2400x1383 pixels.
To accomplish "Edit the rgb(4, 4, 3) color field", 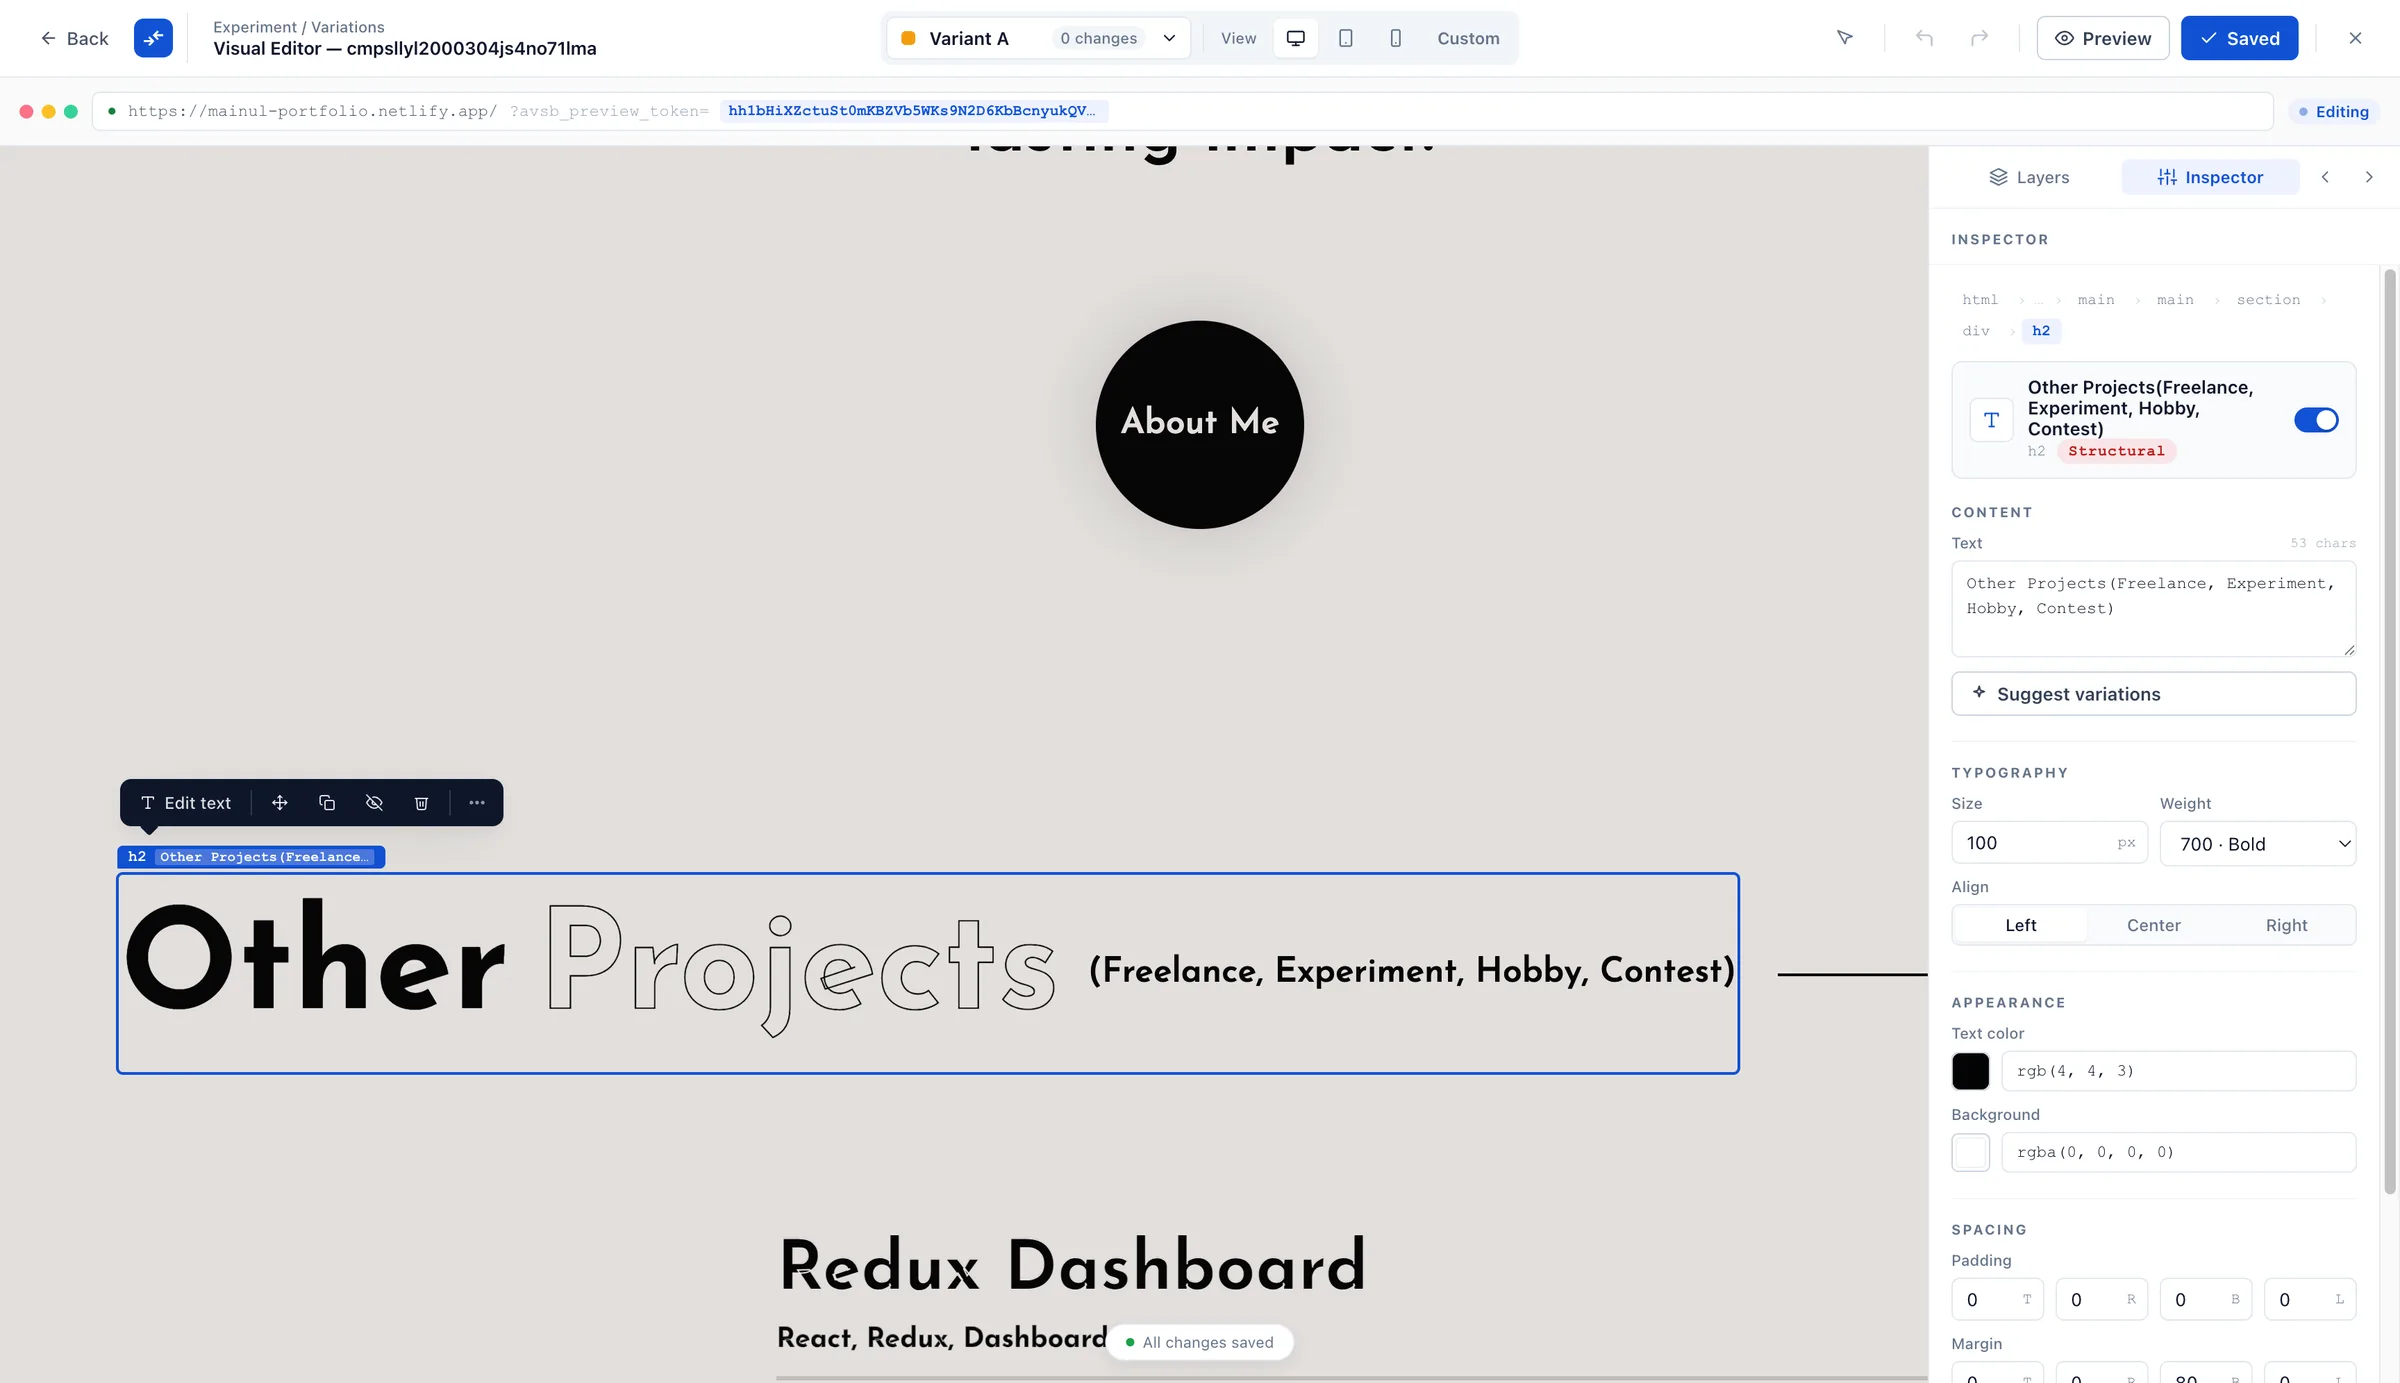I will pos(2178,1071).
